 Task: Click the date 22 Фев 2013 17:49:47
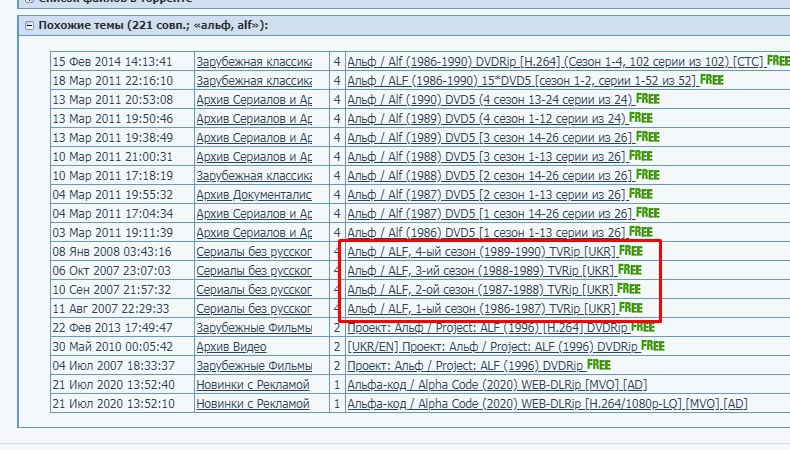point(112,328)
